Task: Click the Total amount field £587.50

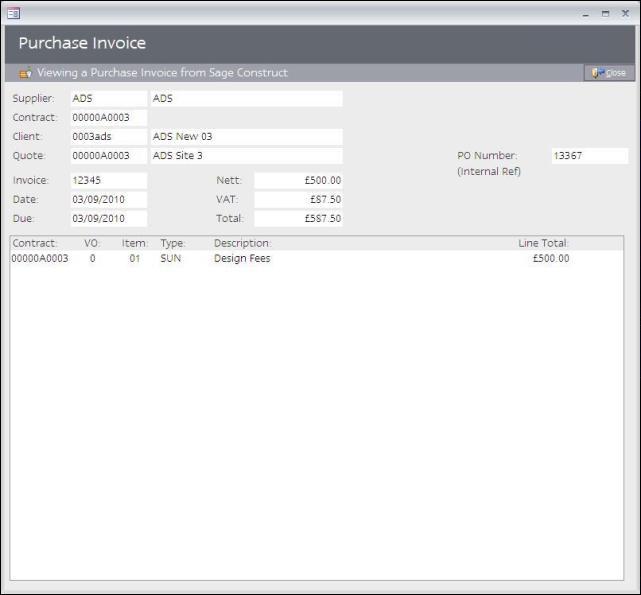Action: click(x=298, y=219)
